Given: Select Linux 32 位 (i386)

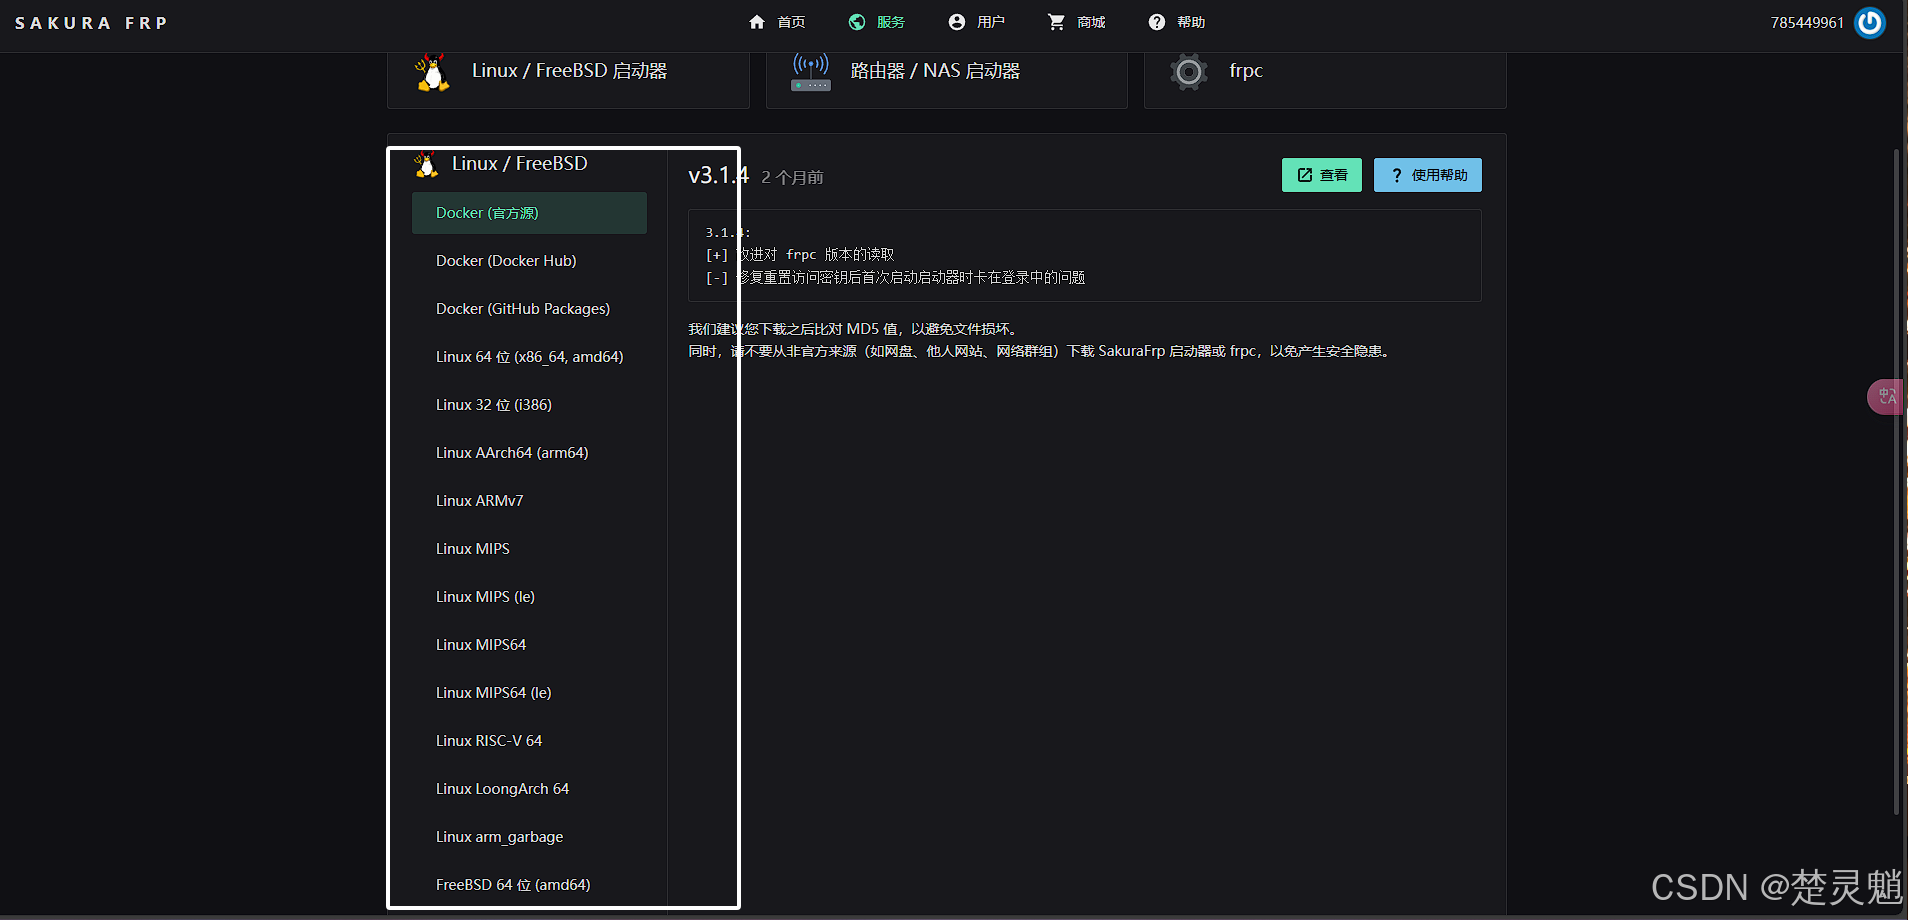Looking at the screenshot, I should click(529, 405).
